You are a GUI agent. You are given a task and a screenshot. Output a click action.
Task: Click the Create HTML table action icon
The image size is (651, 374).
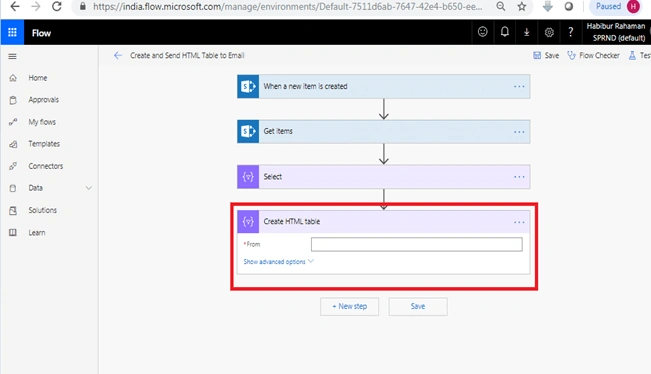tap(248, 222)
